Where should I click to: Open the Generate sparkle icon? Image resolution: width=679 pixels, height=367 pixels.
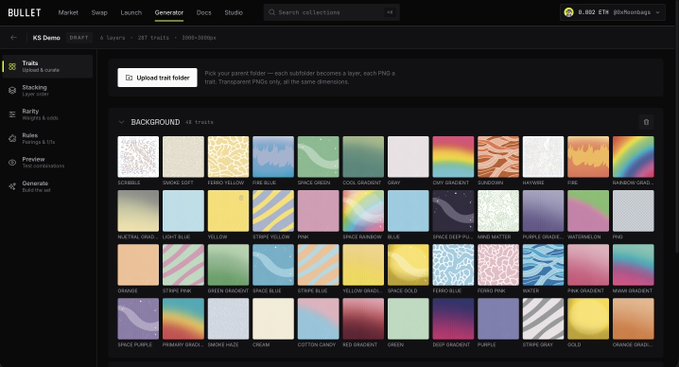[12, 187]
